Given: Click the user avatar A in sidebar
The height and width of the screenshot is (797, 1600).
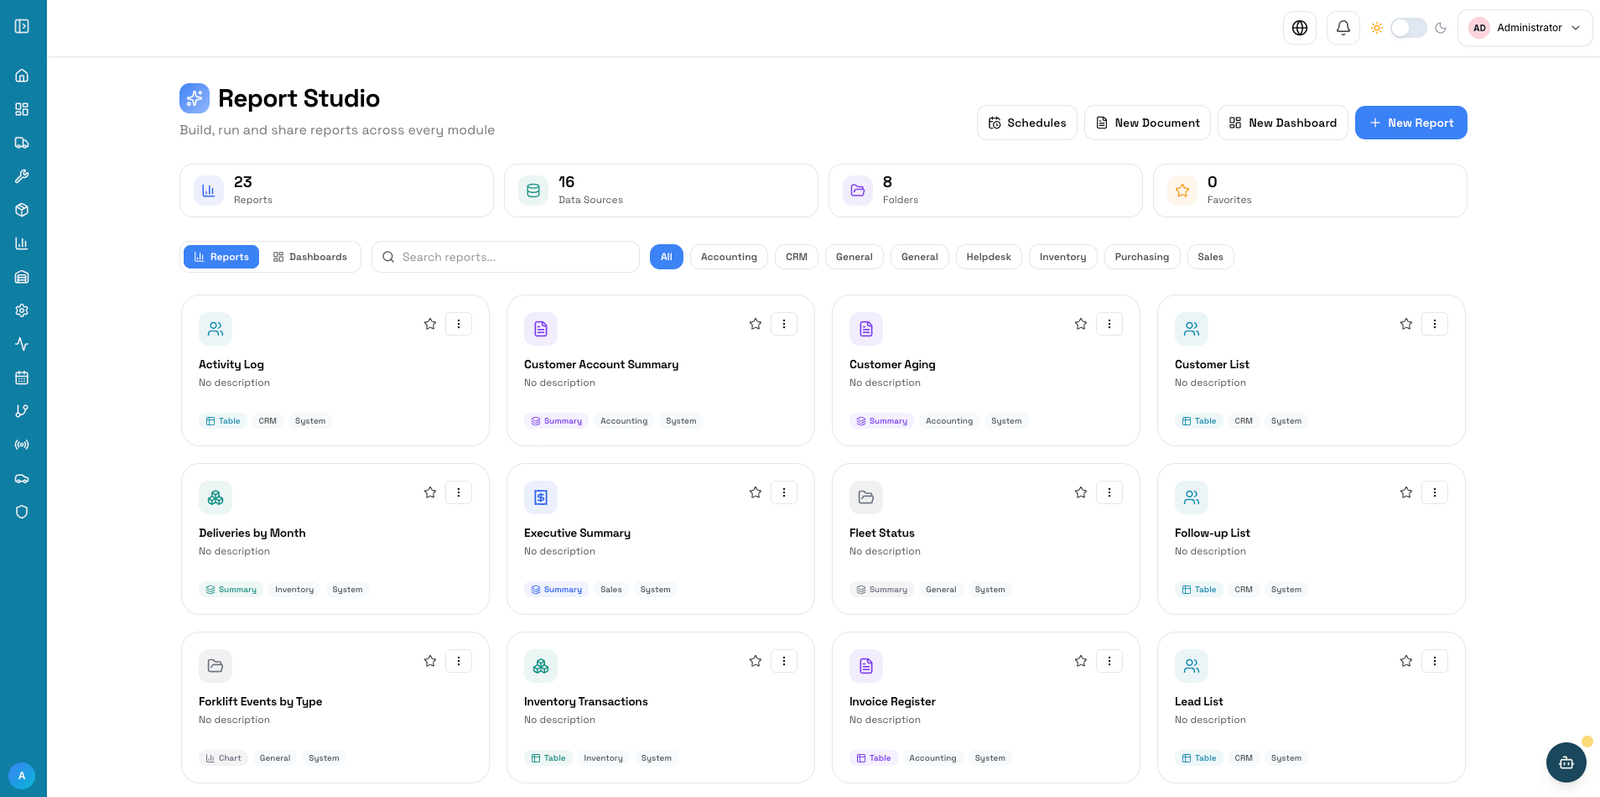Looking at the screenshot, I should tap(22, 776).
